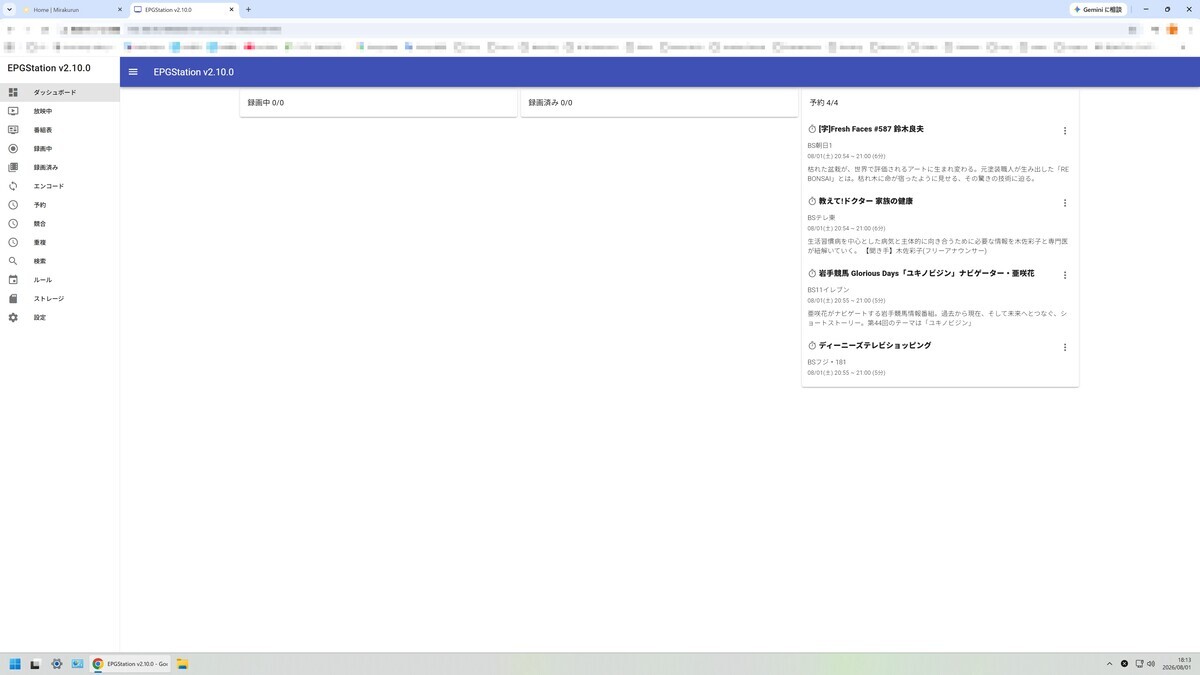Viewport: 1200px width, 675px height.
Task: Open 重複 duplicates page in sidebar
Action: (60, 242)
